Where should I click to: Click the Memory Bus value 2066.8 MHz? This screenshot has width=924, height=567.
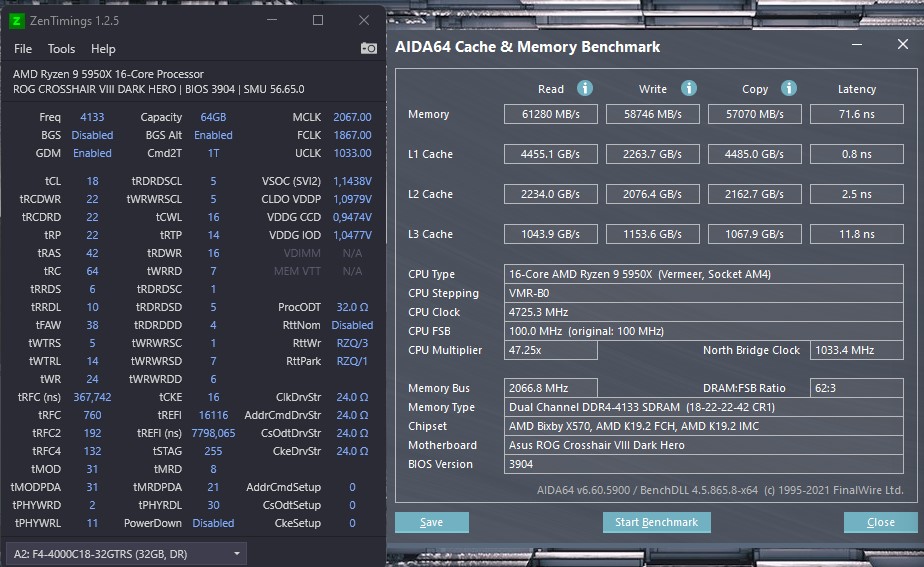coord(551,388)
